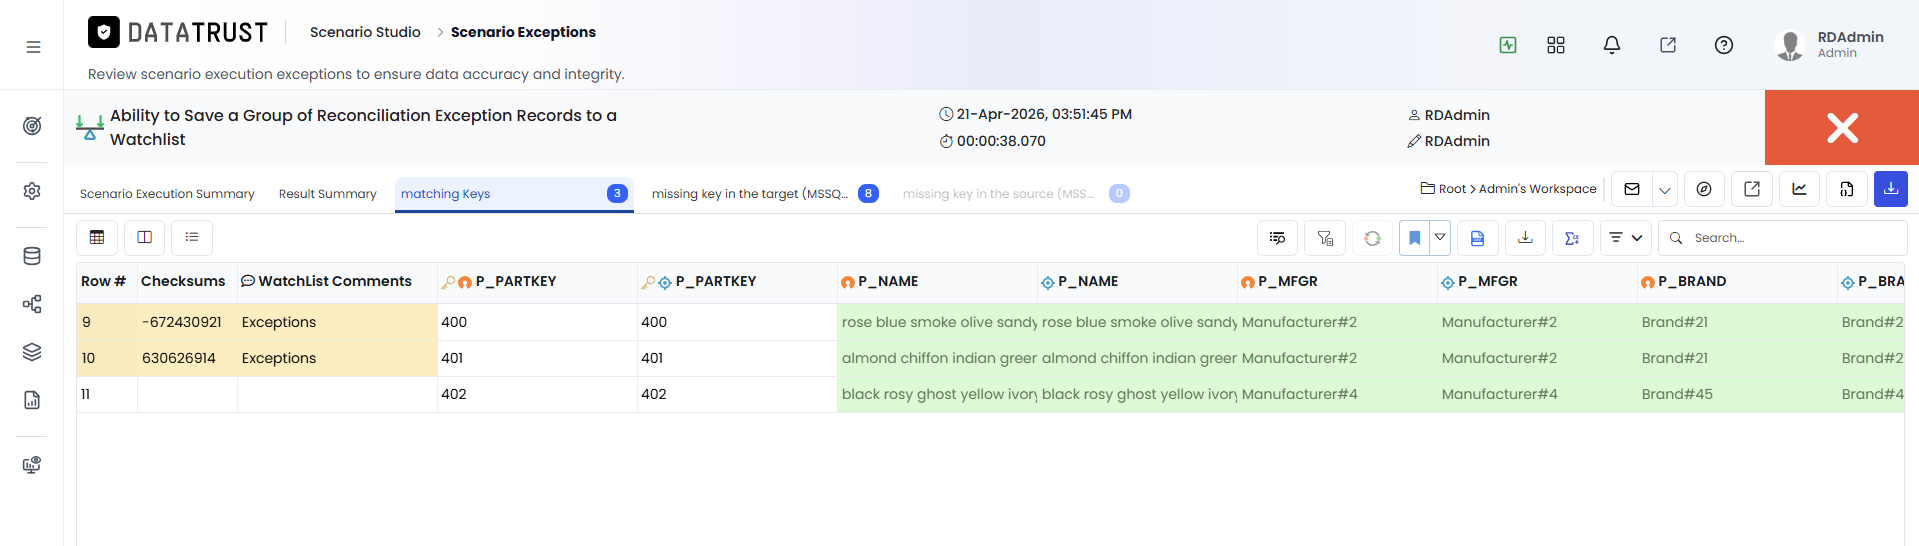Open Result Summary tab
Viewport: 1919px width, 546px height.
(x=328, y=194)
